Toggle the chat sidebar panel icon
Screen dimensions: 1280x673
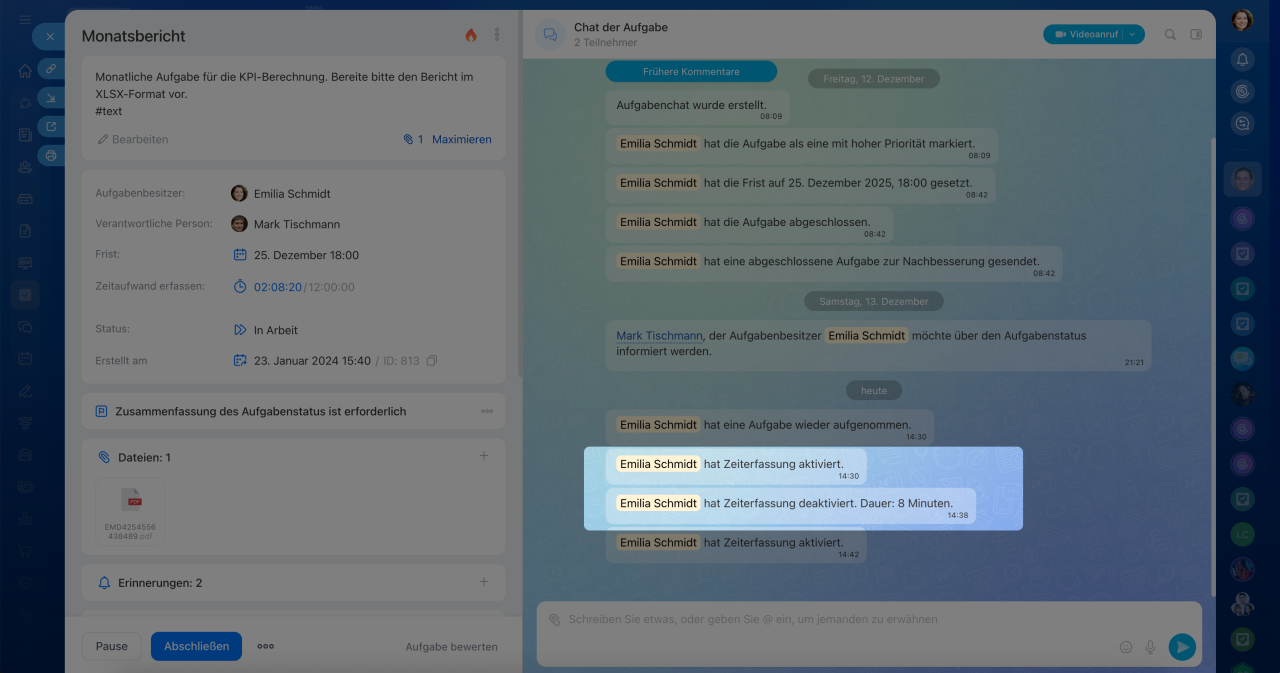click(x=1196, y=34)
